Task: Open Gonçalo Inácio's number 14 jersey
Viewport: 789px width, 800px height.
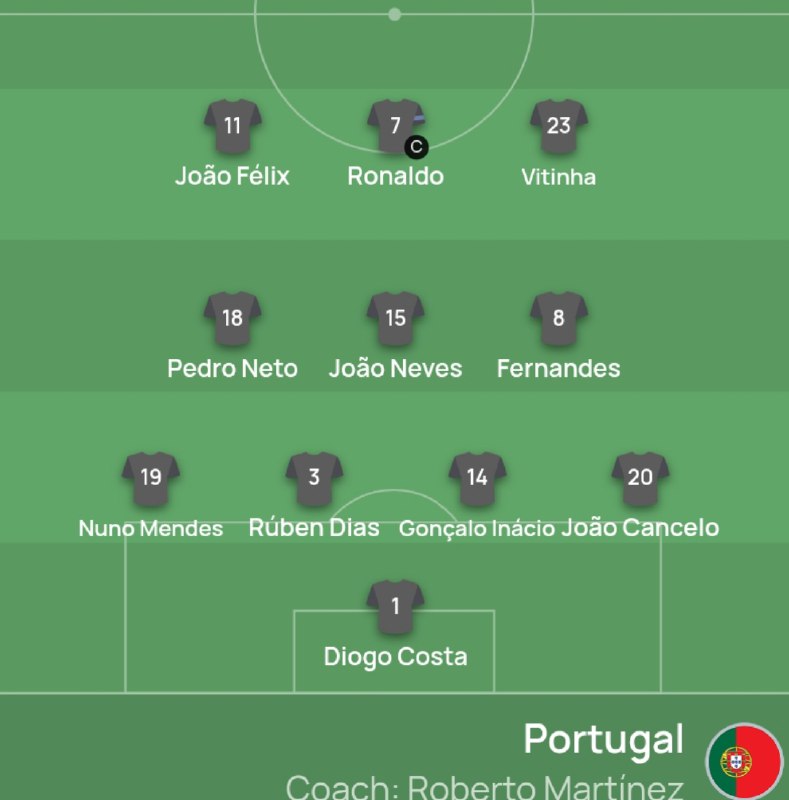Action: tap(477, 479)
